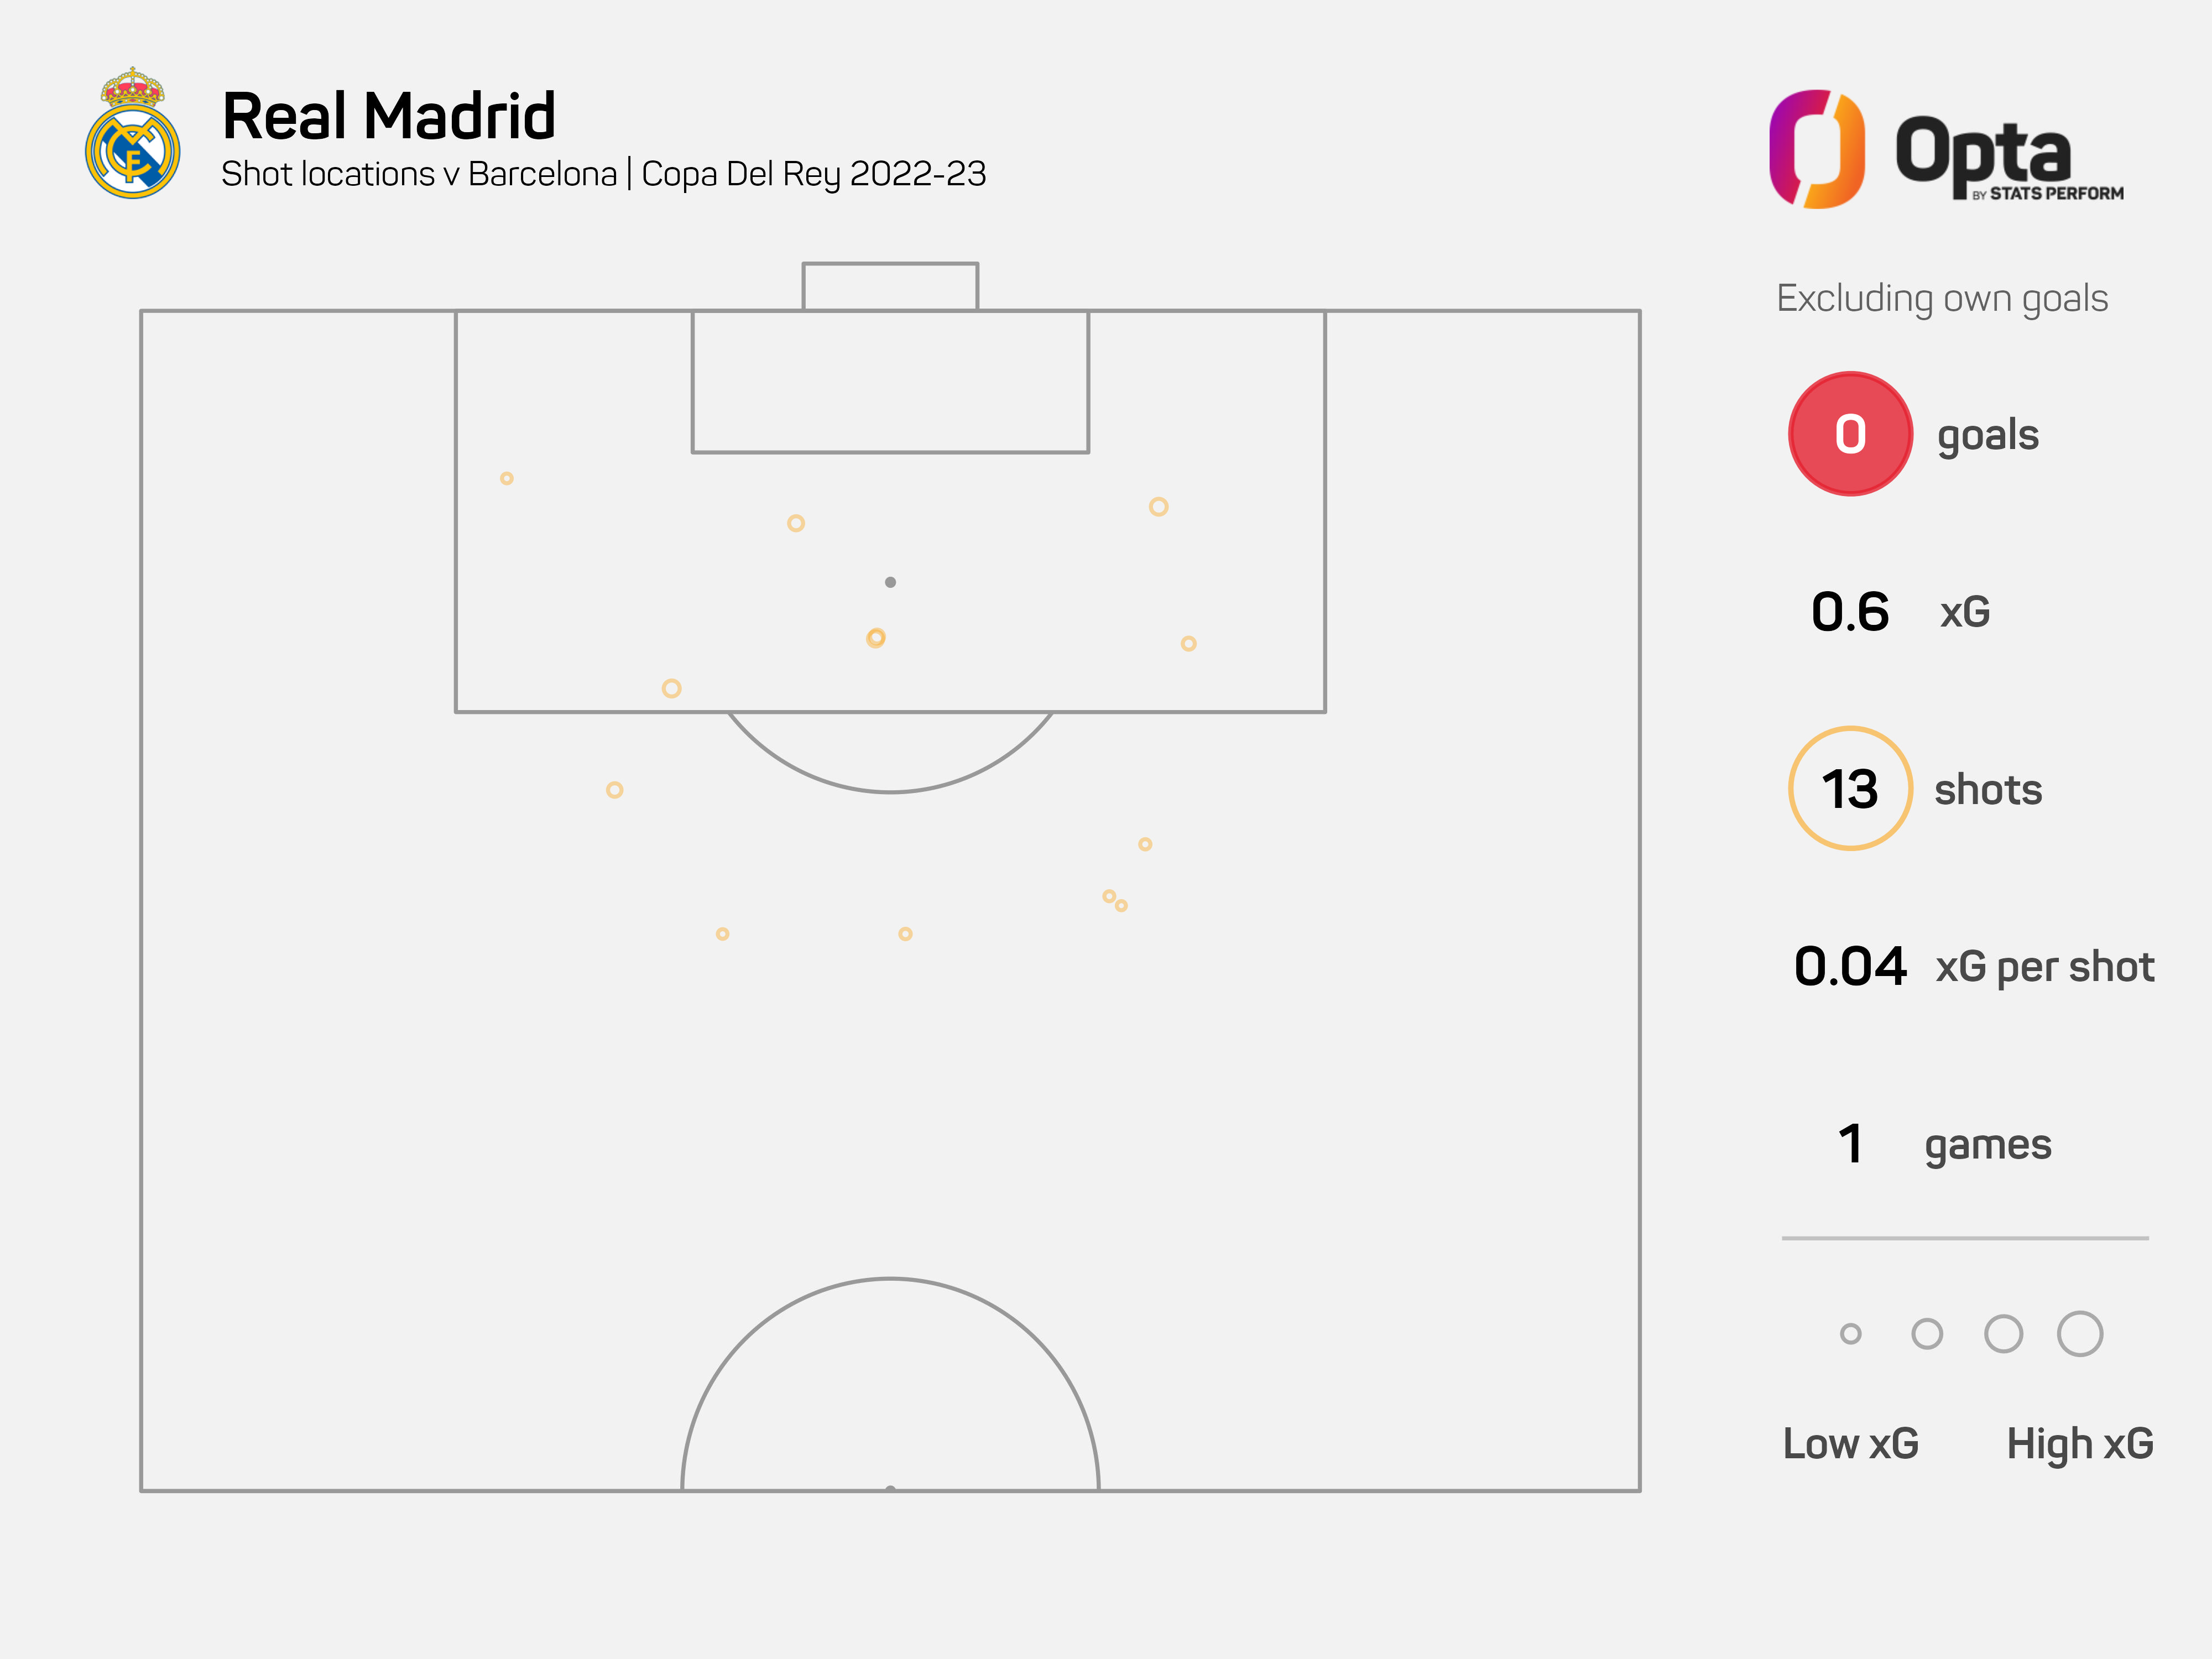The width and height of the screenshot is (2212, 1659).
Task: Click the Excluding own goals note
Action: click(1942, 299)
